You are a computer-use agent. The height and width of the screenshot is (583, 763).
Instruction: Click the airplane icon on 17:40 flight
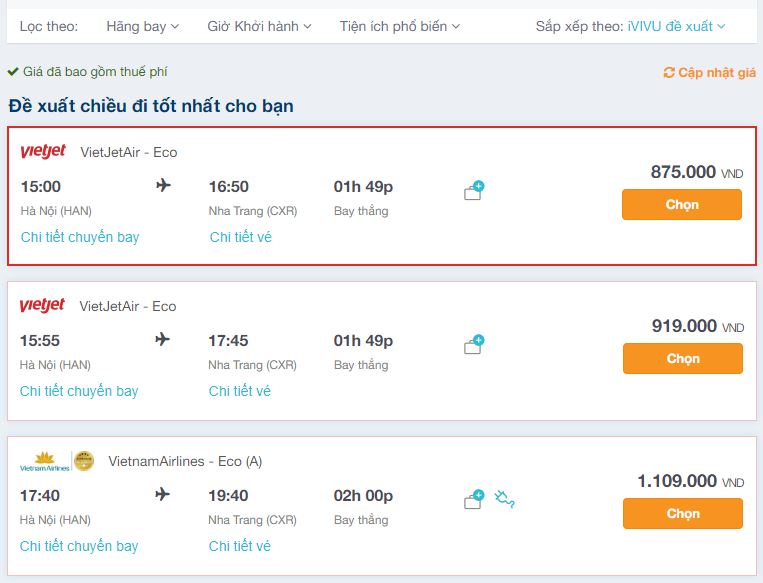pyautogui.click(x=163, y=494)
